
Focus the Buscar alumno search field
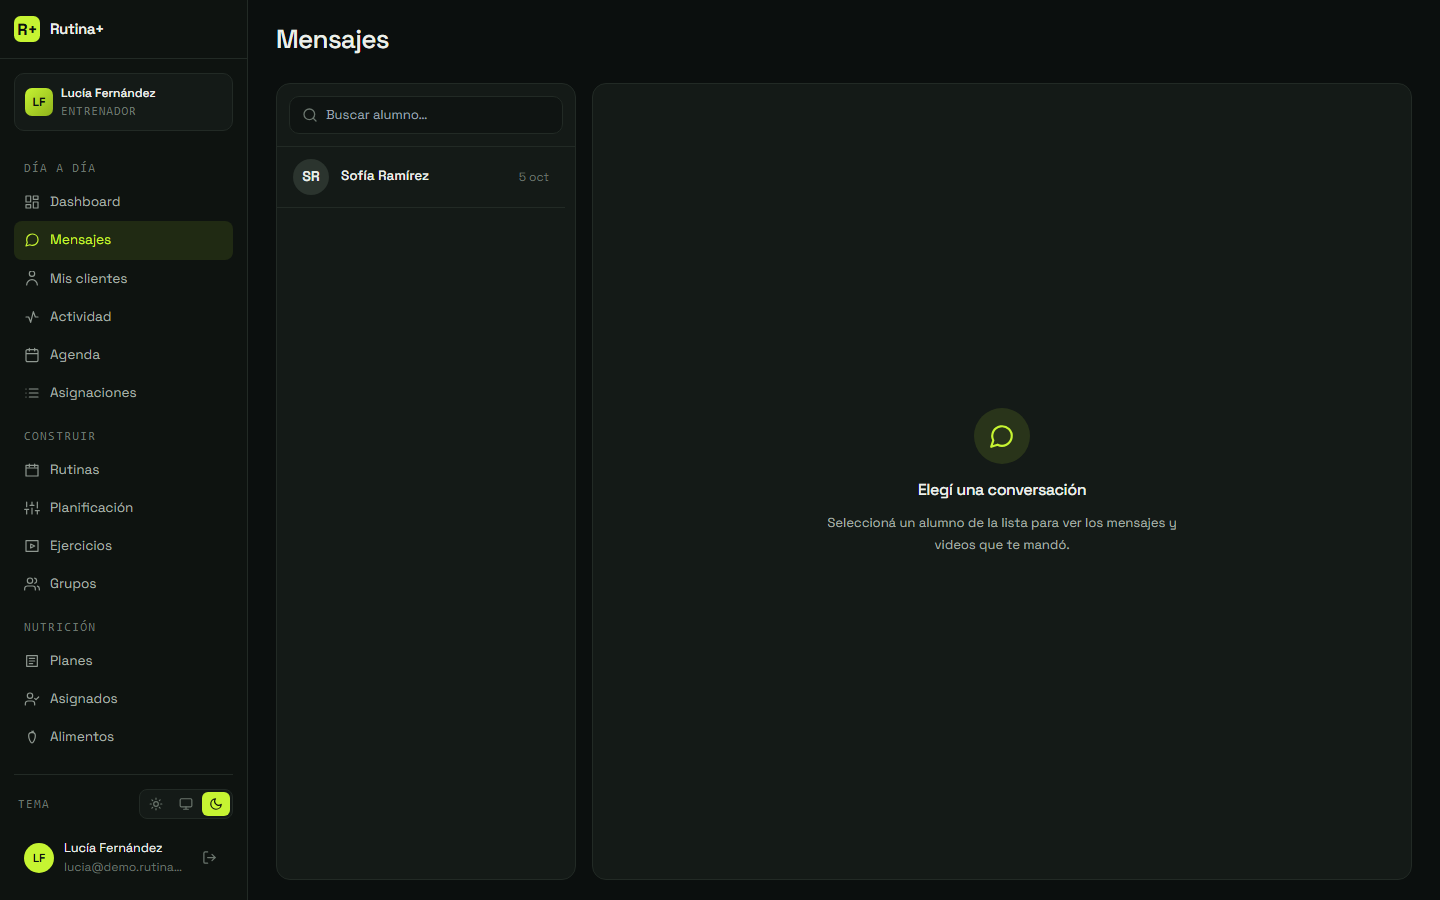click(x=426, y=115)
